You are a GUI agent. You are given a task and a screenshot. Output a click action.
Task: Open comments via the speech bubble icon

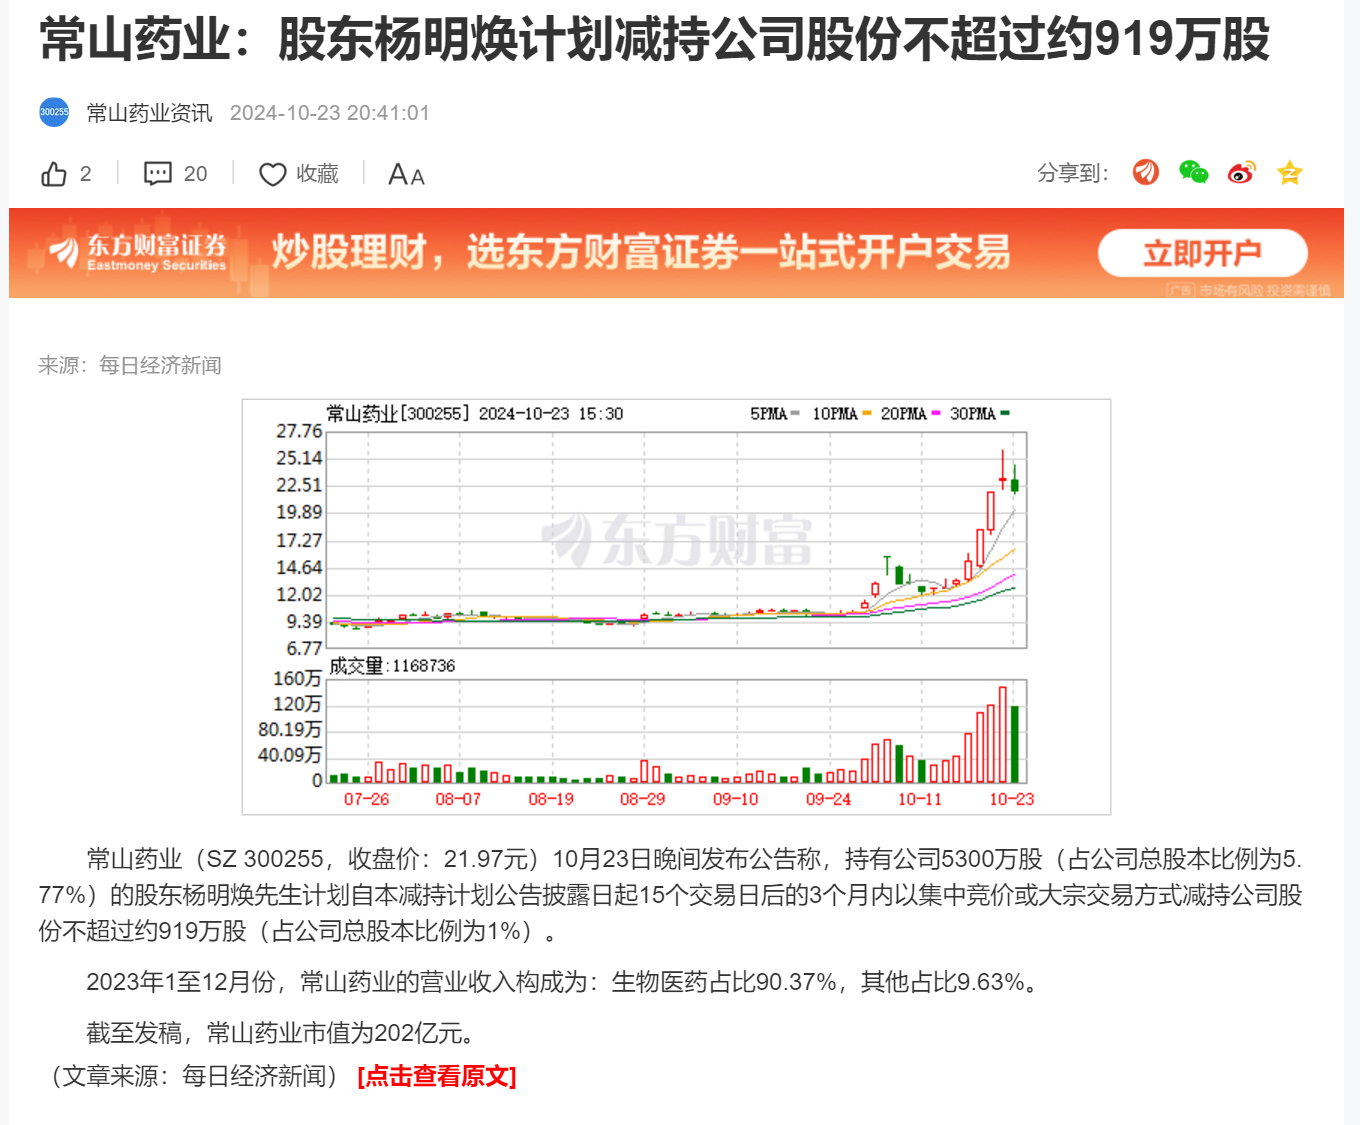(x=157, y=174)
